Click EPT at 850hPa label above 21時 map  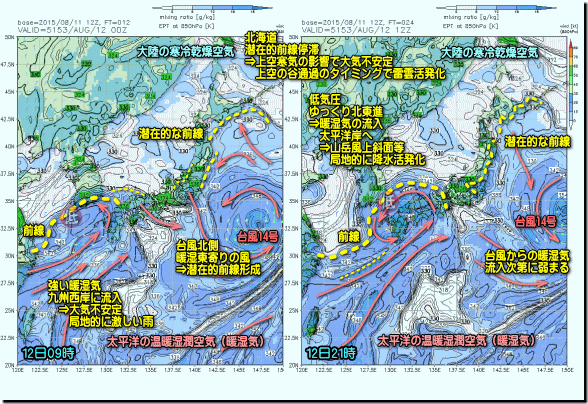click(x=471, y=26)
